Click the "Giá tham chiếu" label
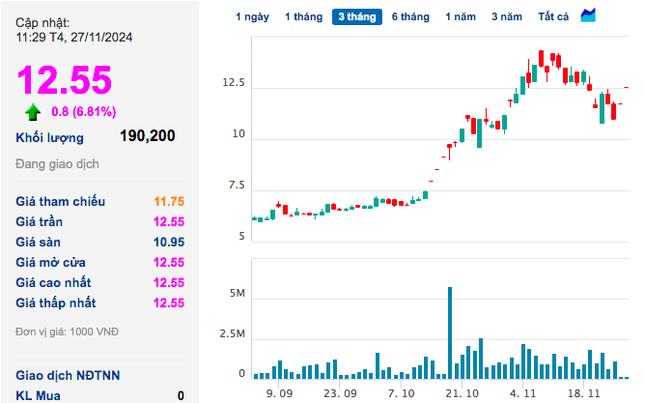Image resolution: width=645 pixels, height=403 pixels. 60,201
